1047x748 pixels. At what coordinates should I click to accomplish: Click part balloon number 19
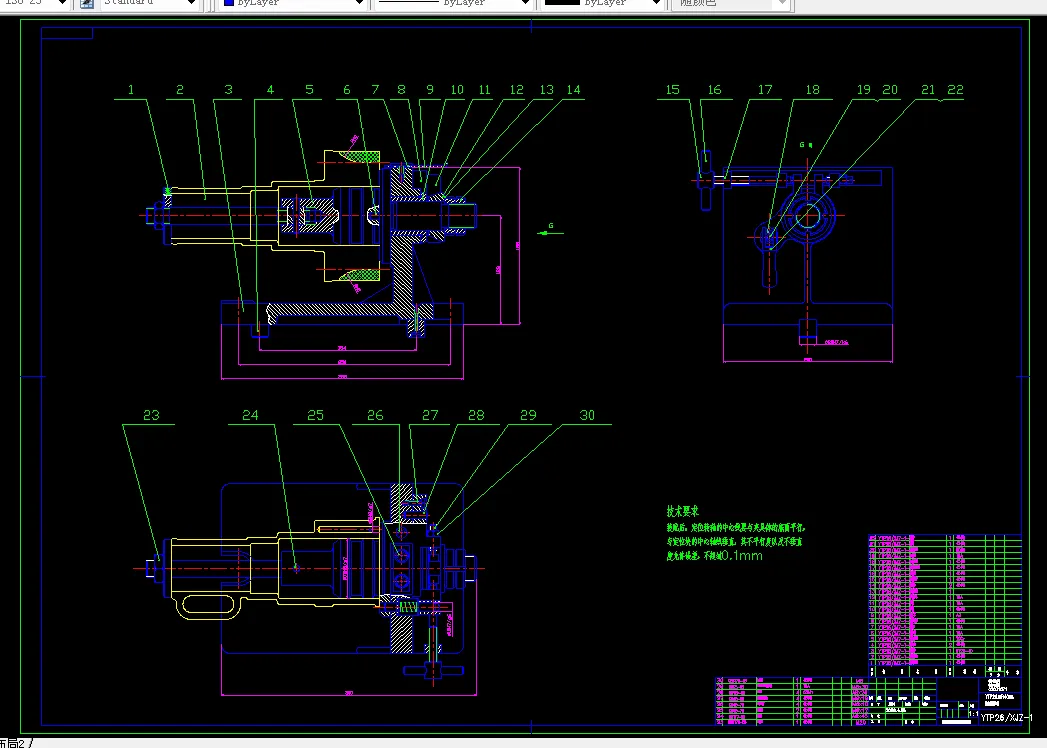[x=864, y=89]
